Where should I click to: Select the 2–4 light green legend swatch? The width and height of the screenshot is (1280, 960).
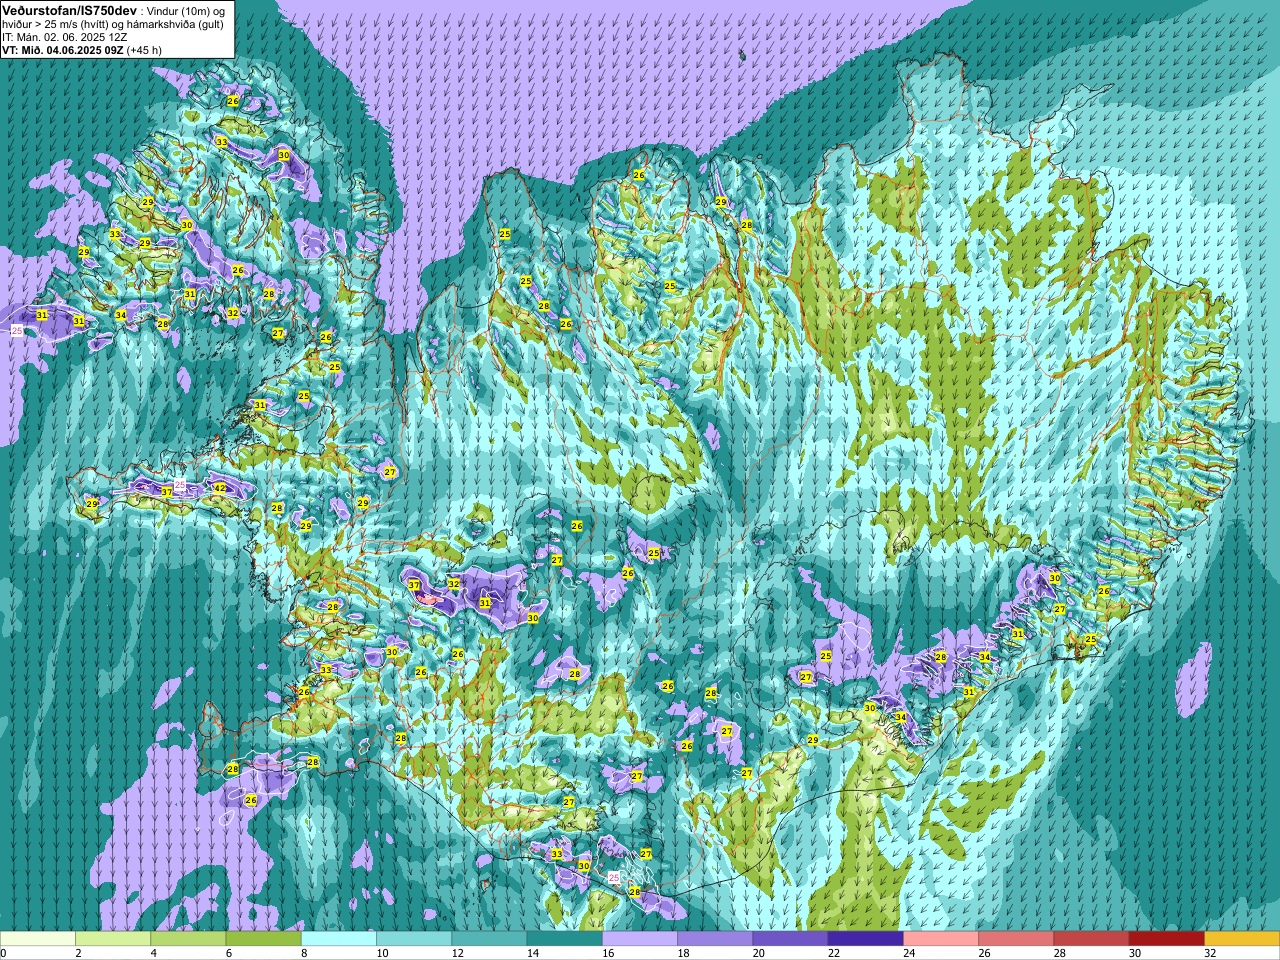point(113,939)
